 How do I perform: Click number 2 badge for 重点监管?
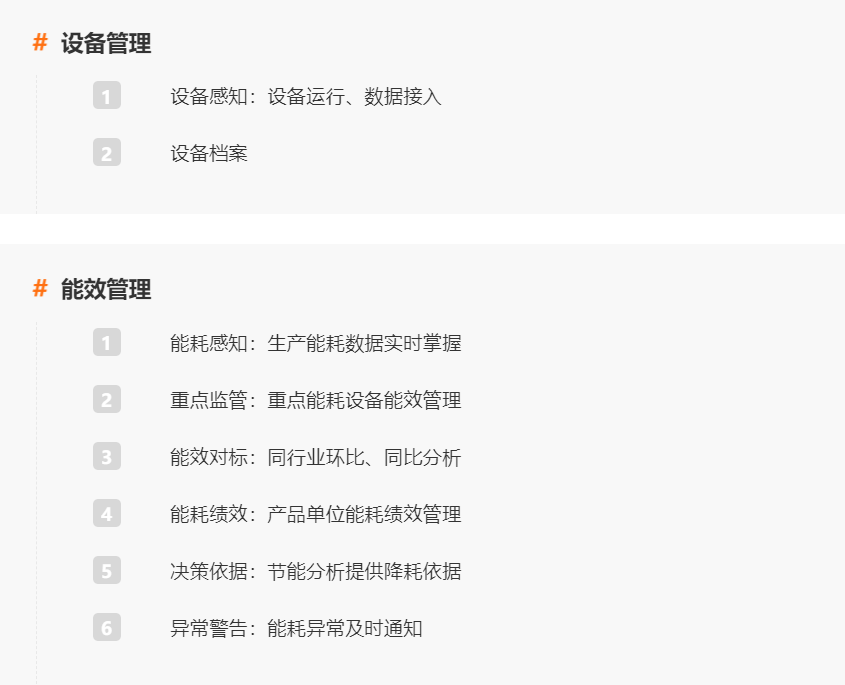pyautogui.click(x=107, y=399)
